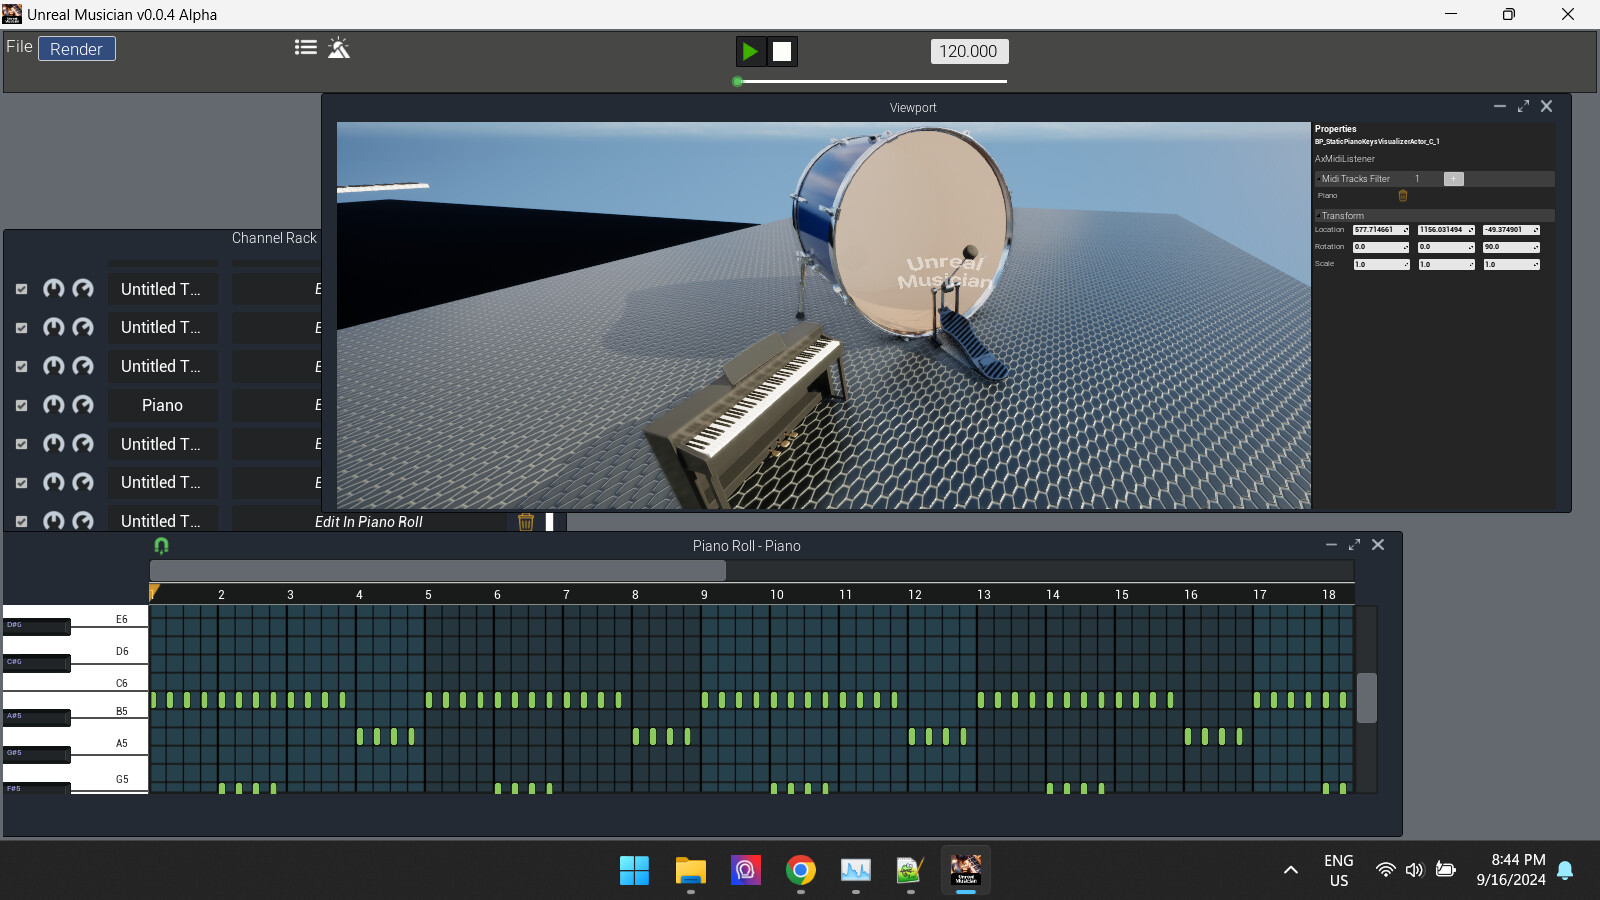Toggle the last Untitled Track checkbox
This screenshot has height=900, width=1600.
21,521
